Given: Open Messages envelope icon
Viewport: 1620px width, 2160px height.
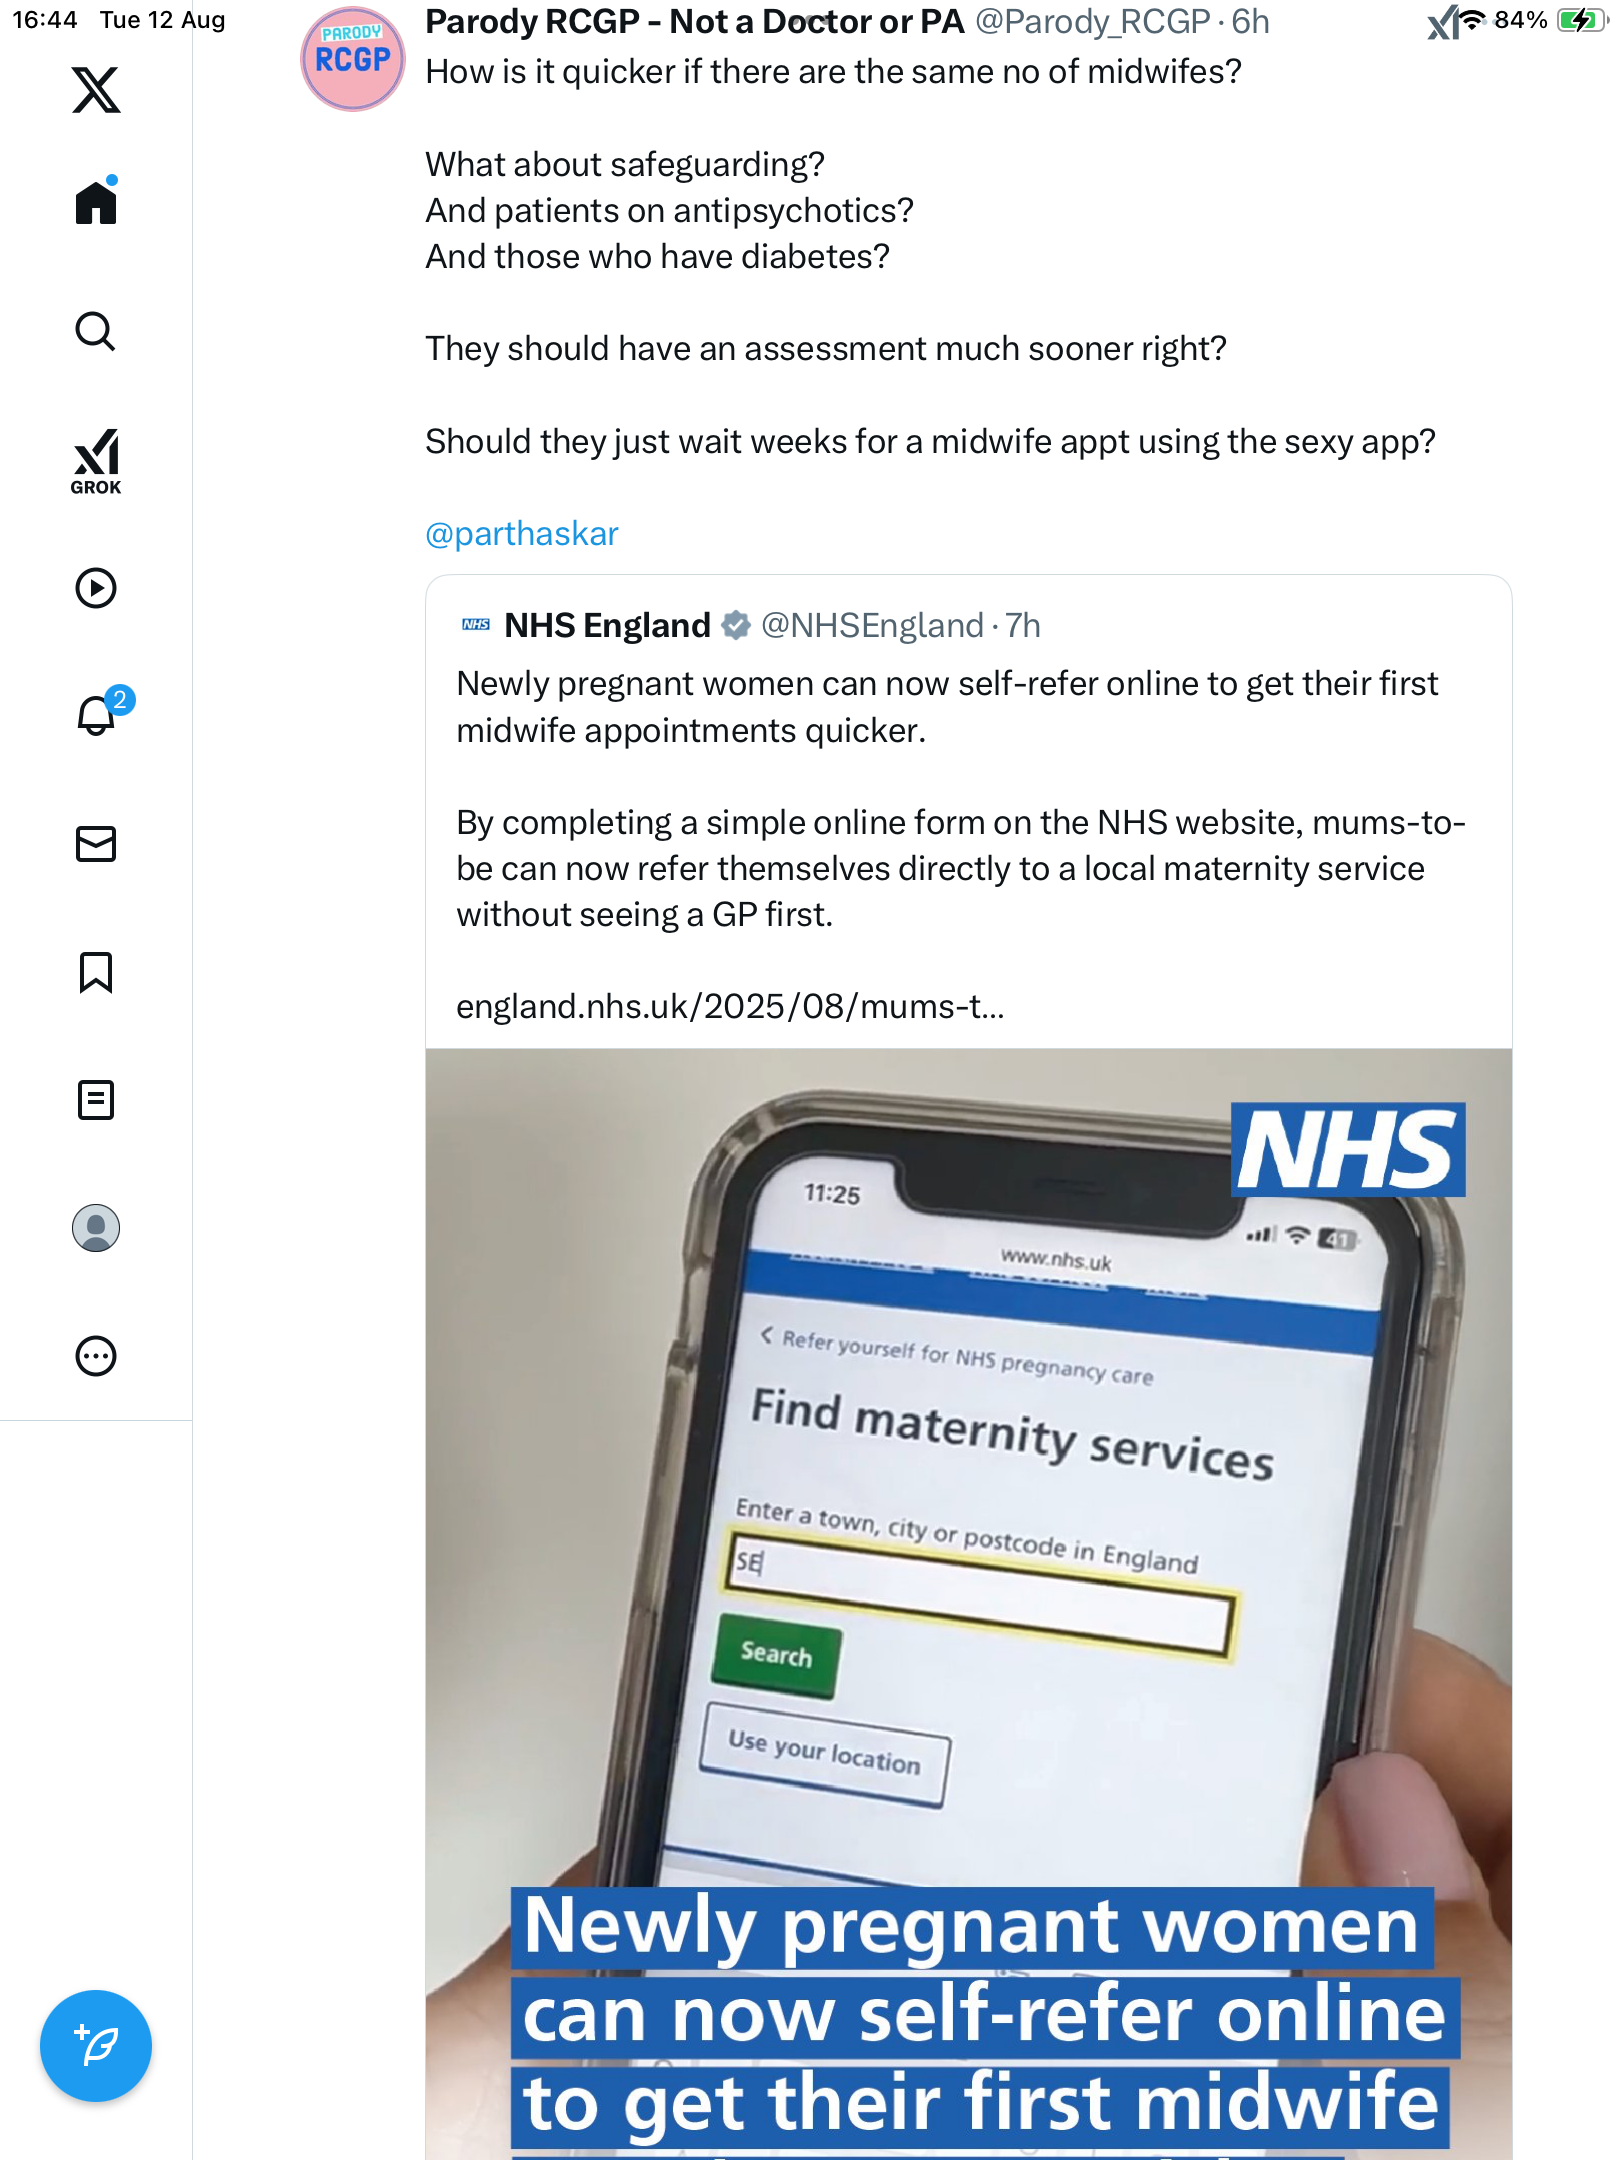Looking at the screenshot, I should click(96, 844).
